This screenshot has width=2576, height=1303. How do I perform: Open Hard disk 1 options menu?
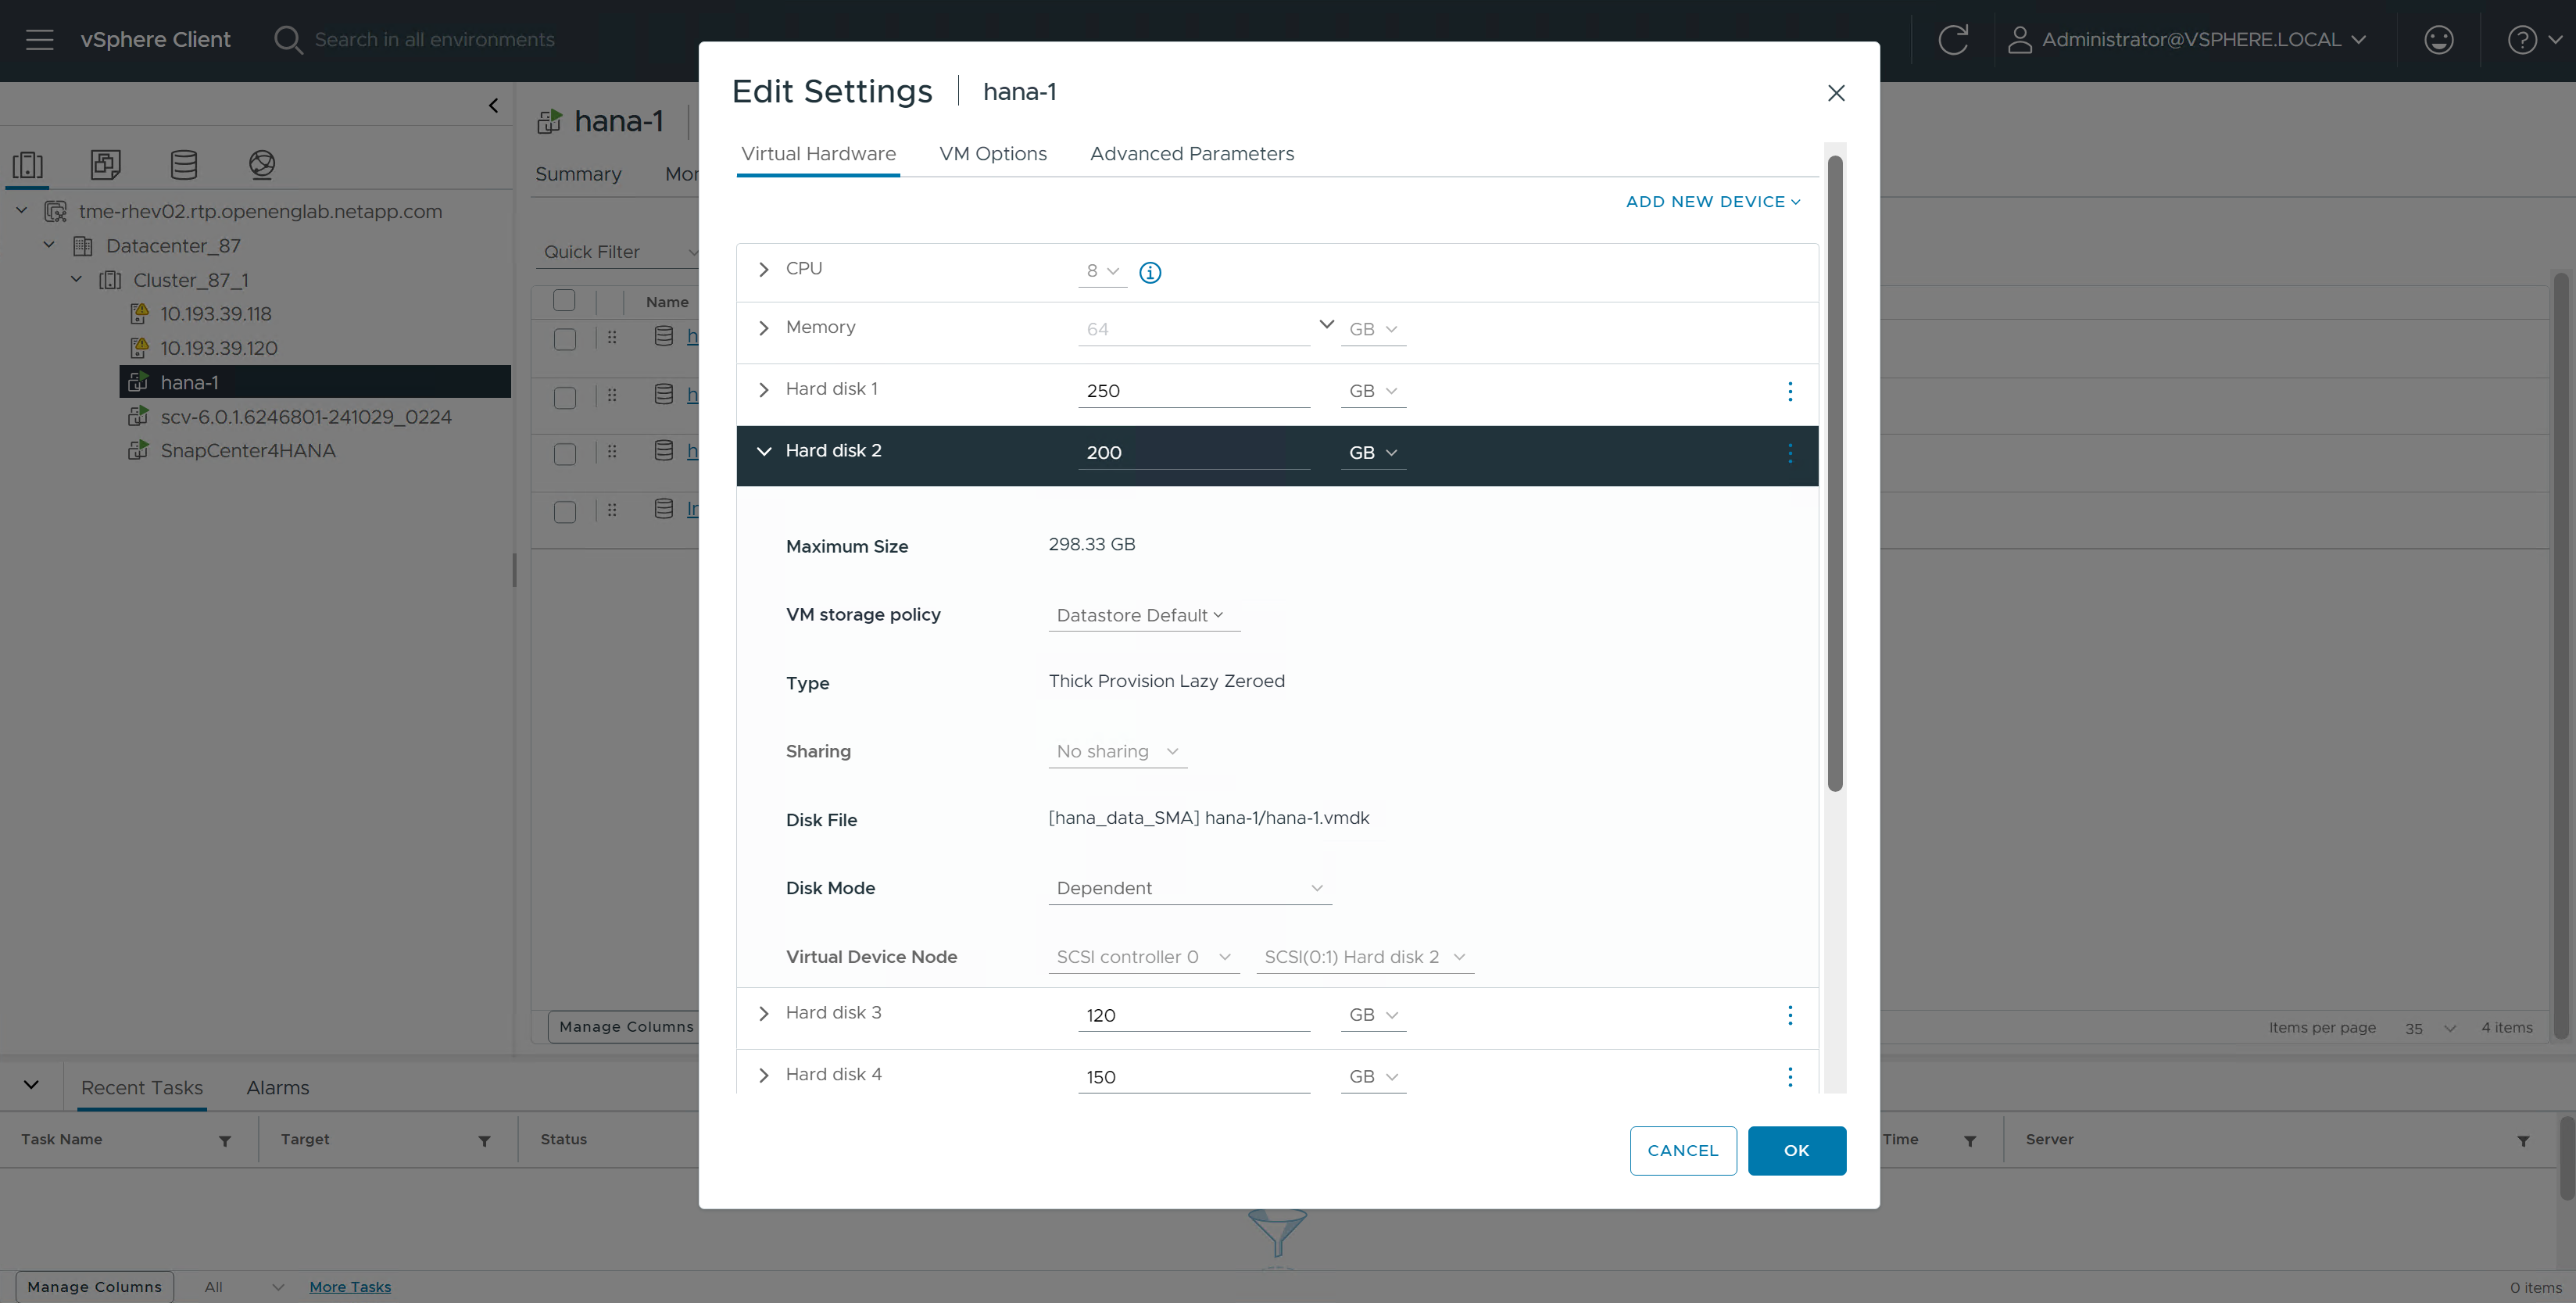point(1789,391)
